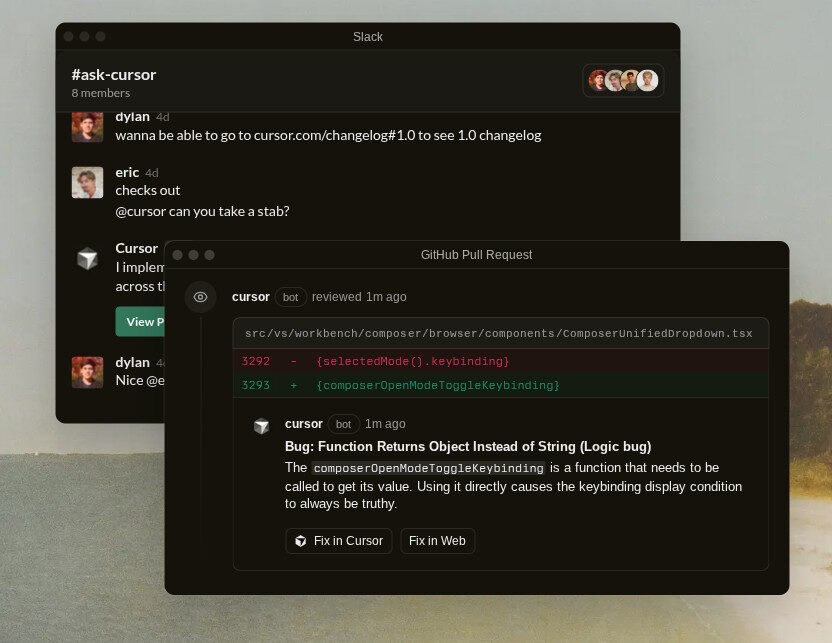Click the comment text "to always be truthy."

click(x=341, y=503)
